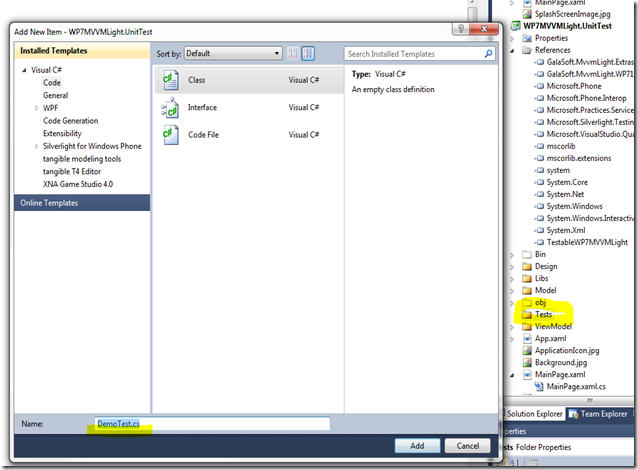The image size is (638, 470).
Task: Click the WP7MVVMLight.UnitTest project icon
Action: [516, 26]
